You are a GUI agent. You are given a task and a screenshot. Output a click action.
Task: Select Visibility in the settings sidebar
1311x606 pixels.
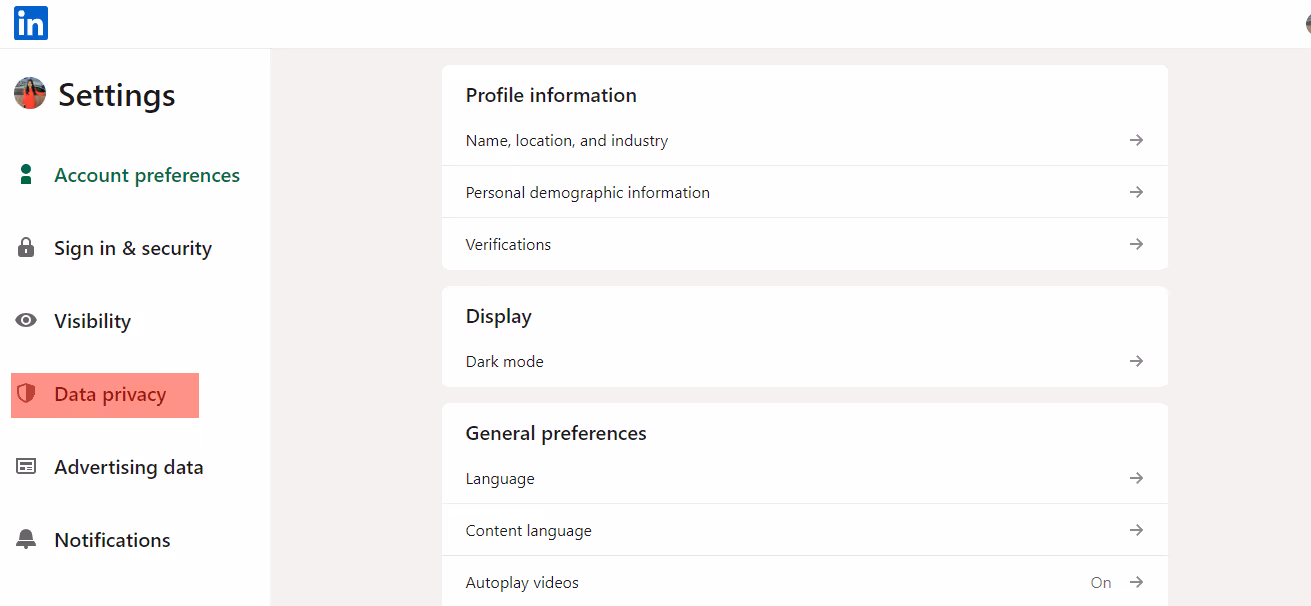pyautogui.click(x=92, y=320)
